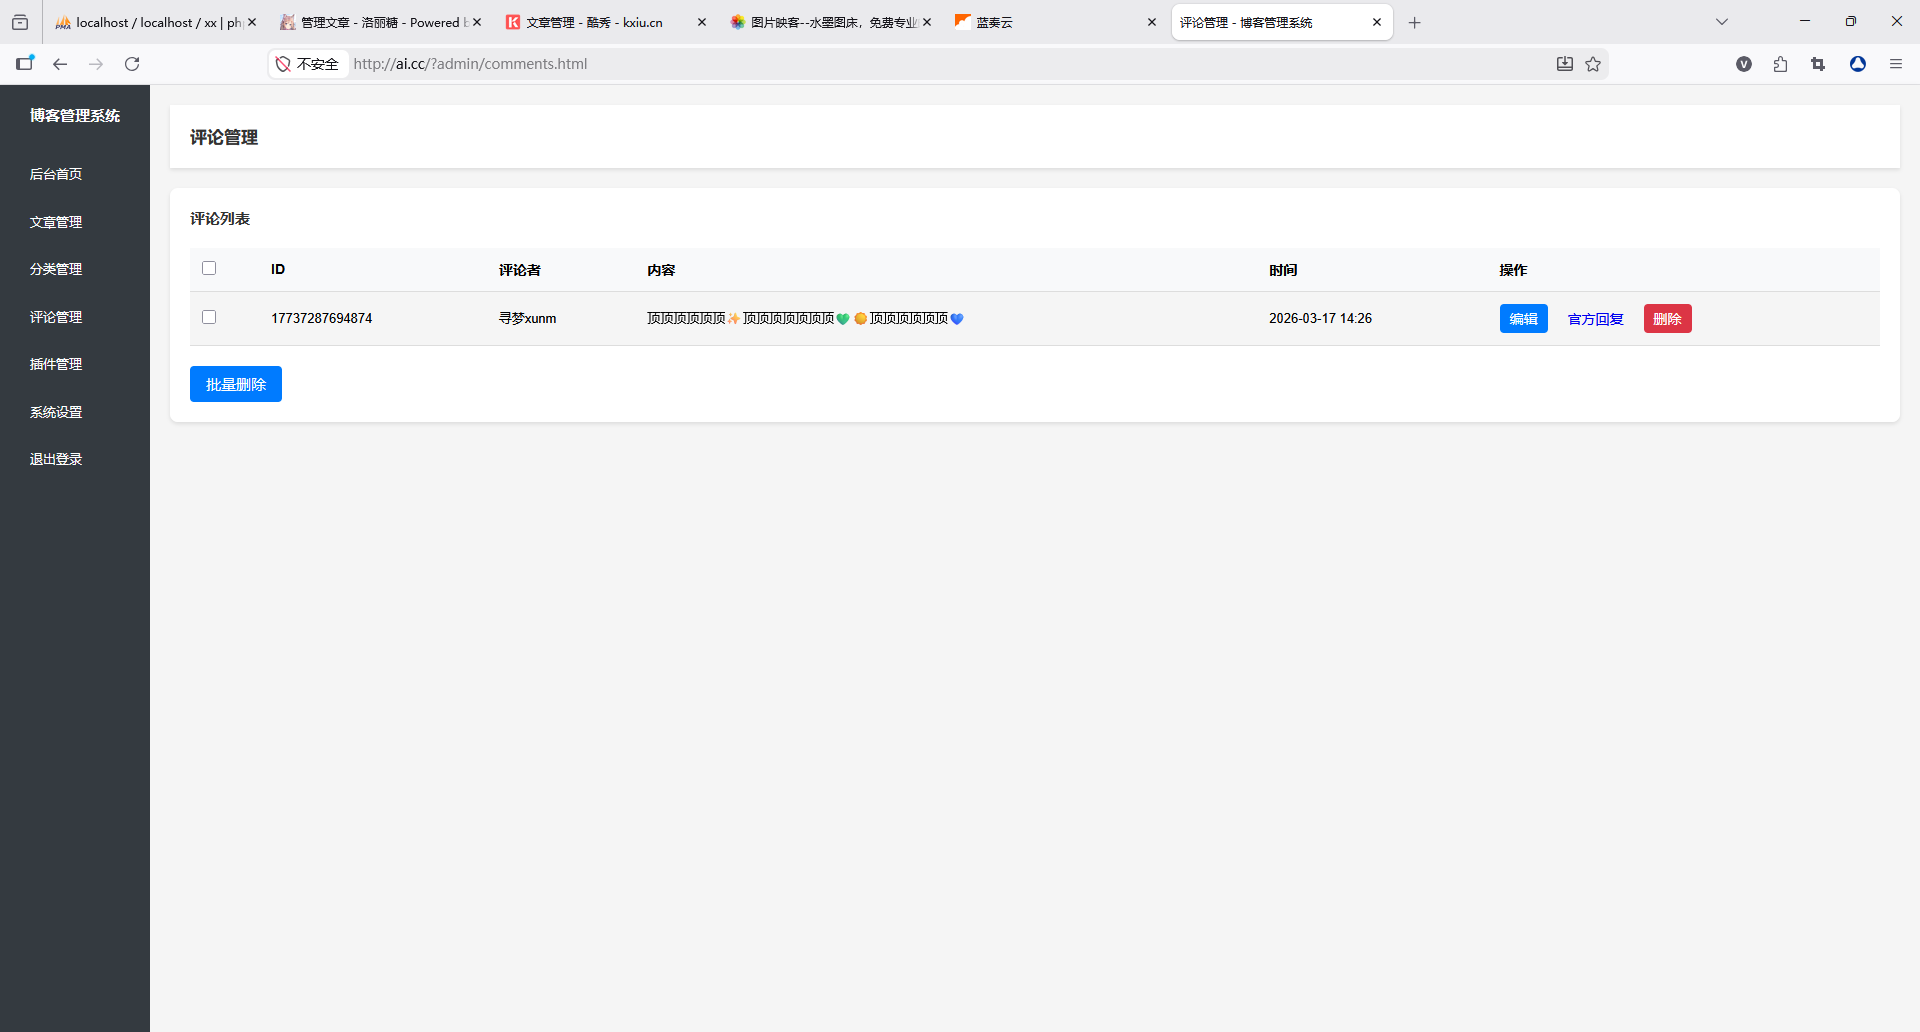The height and width of the screenshot is (1032, 1920).
Task: Expand the tab list dropdown chevron
Action: (x=1721, y=22)
